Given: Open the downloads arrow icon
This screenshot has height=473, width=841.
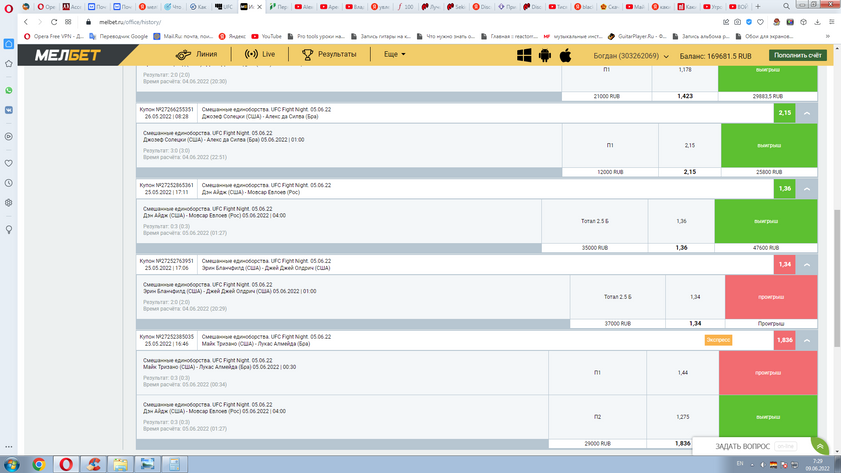Looking at the screenshot, I should 817,22.
